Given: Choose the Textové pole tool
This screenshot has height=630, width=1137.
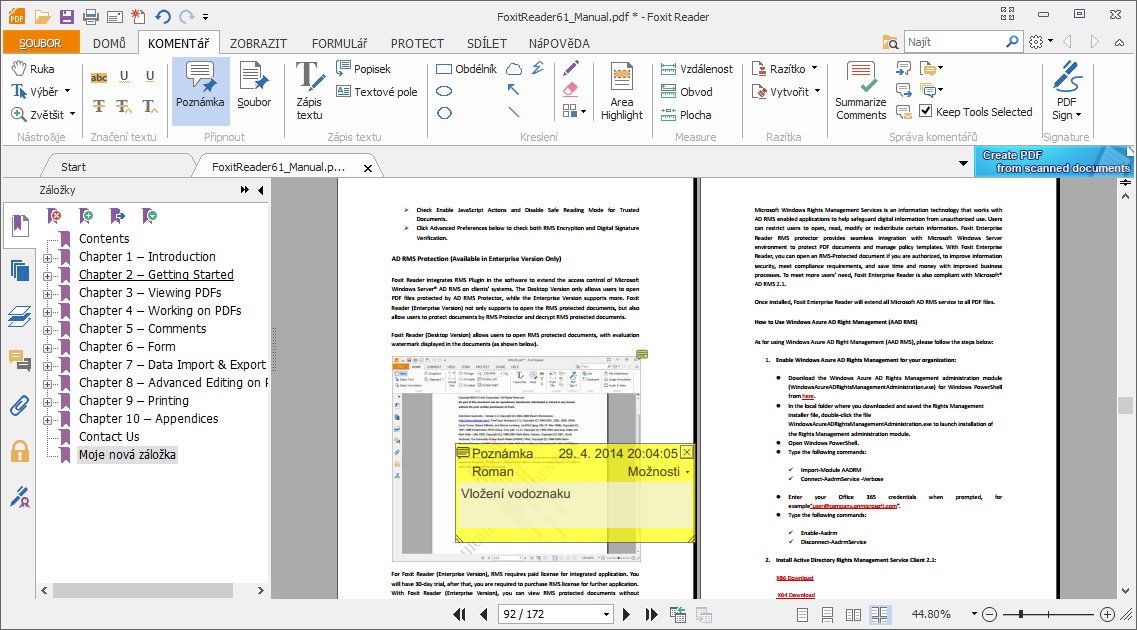Looking at the screenshot, I should pyautogui.click(x=376, y=92).
